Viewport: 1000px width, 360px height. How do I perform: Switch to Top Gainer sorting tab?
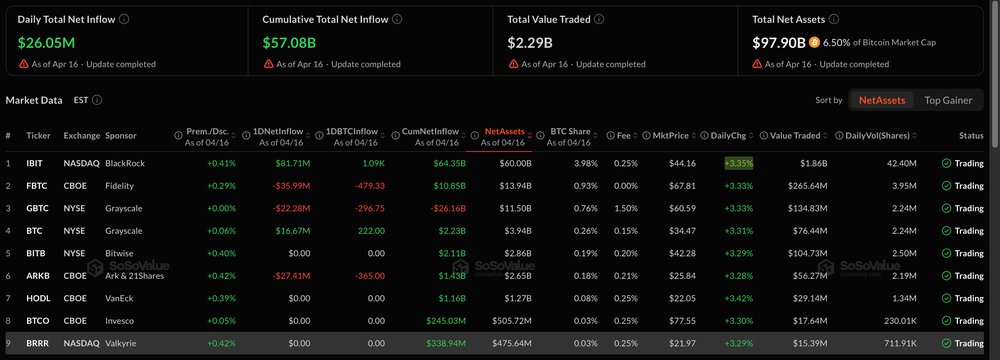click(948, 100)
